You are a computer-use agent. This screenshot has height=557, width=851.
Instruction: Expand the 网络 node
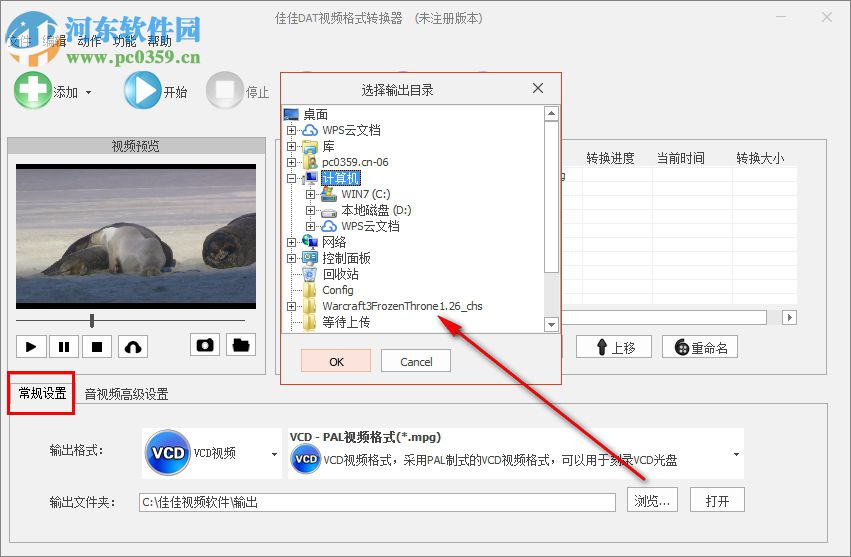point(291,242)
